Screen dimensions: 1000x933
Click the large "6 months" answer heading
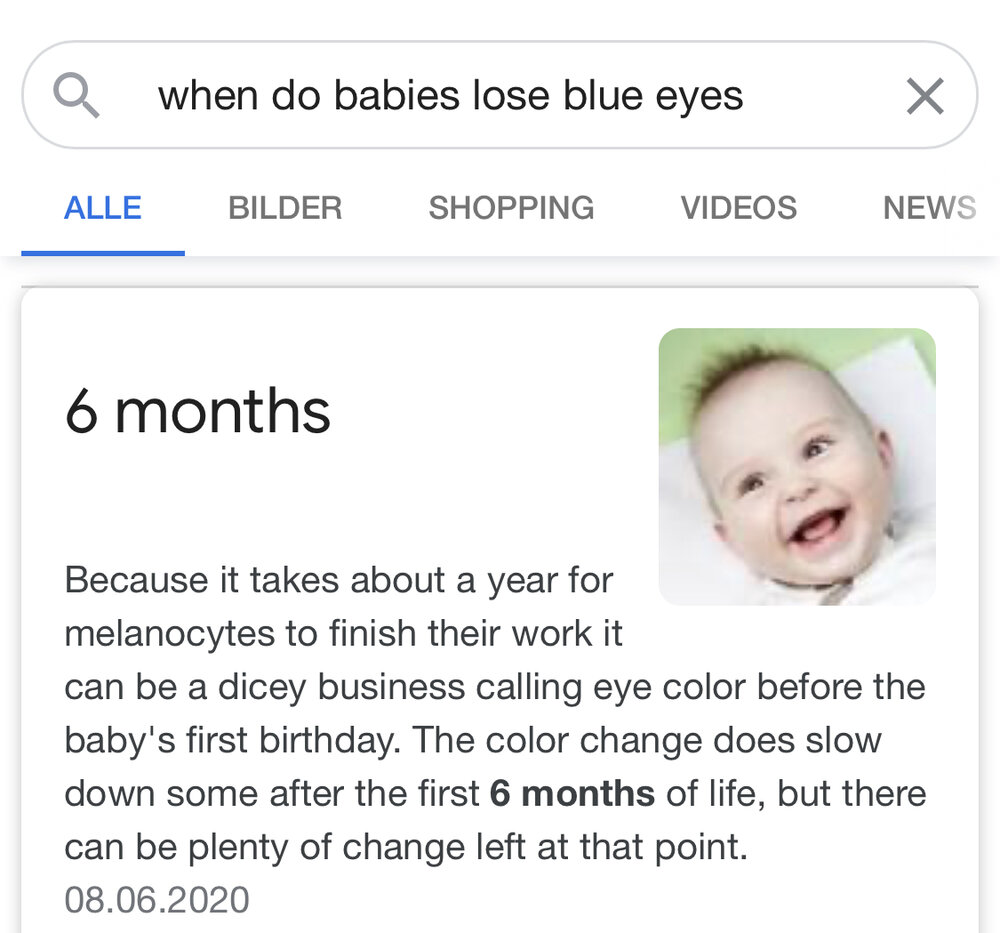198,411
